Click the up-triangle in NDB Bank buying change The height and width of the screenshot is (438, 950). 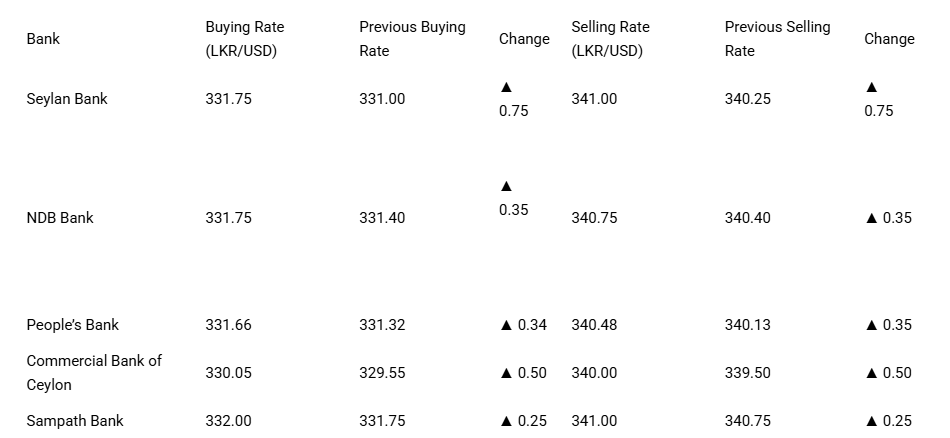coord(507,186)
